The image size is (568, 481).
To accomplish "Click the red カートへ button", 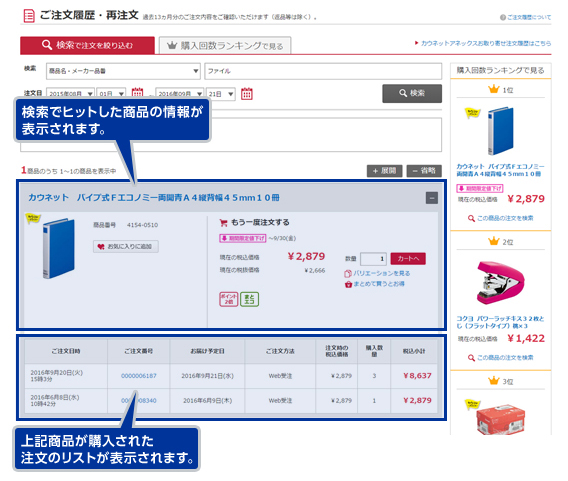I will [408, 259].
